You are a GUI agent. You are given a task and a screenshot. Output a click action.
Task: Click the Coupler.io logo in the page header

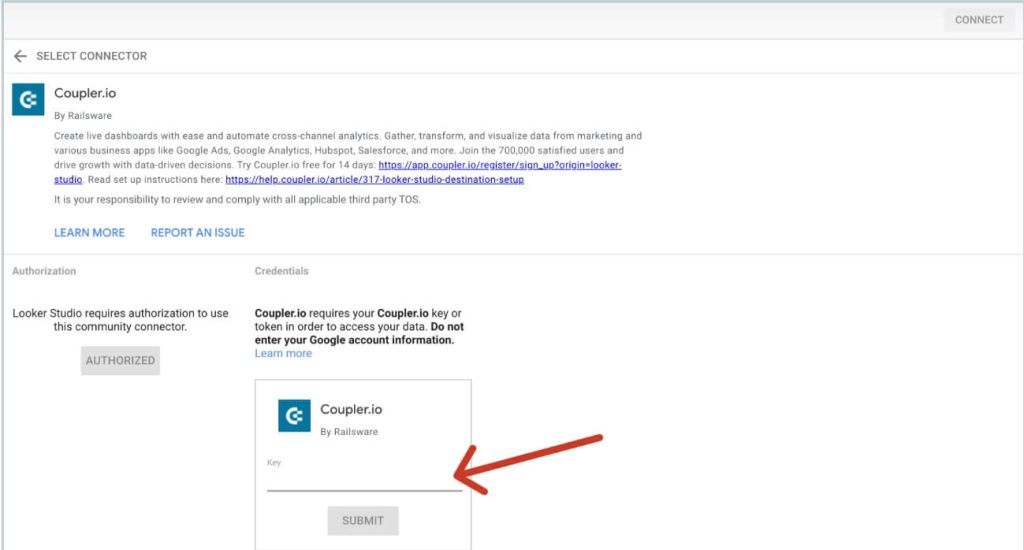27,100
